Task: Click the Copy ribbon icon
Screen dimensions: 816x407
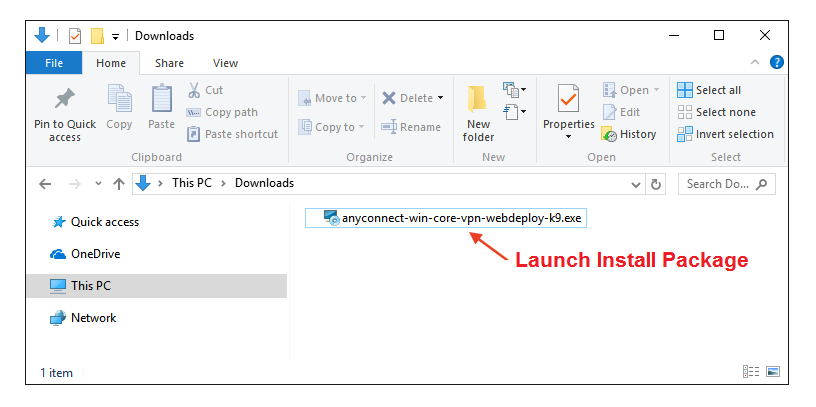Action: [119, 99]
